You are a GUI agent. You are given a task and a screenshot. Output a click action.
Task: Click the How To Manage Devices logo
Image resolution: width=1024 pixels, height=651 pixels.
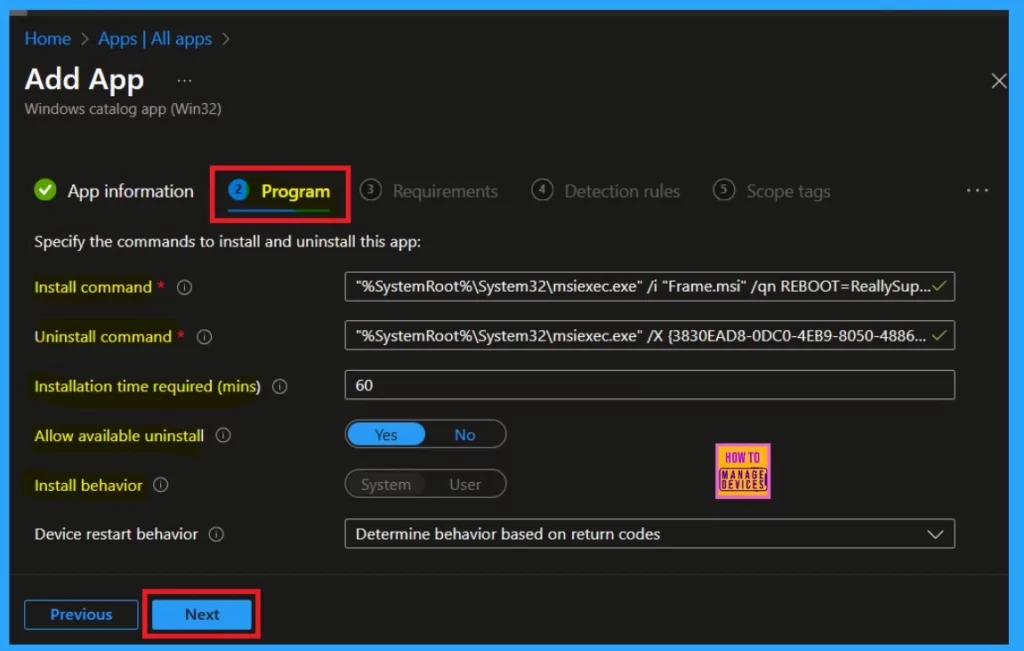pos(743,471)
